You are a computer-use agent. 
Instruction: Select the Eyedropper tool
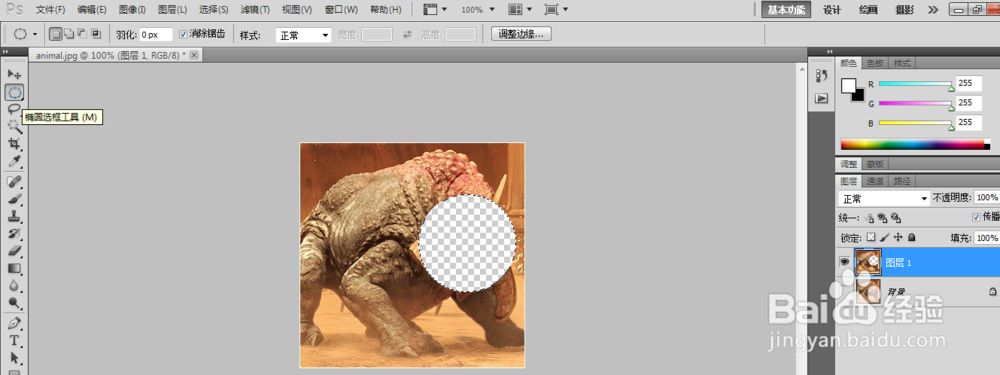point(14,161)
